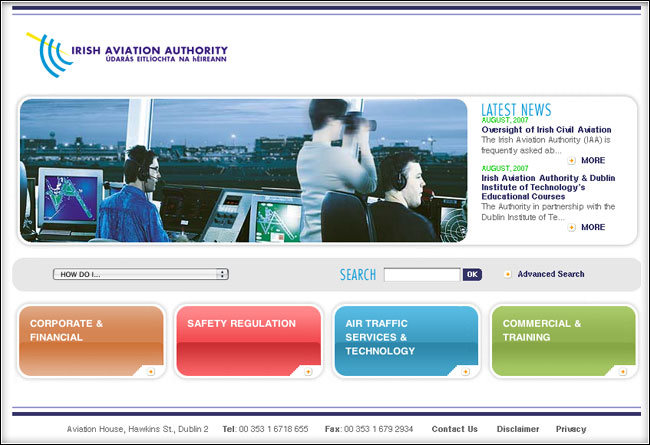Viewport: 650px width, 445px height.
Task: Click telephone number 00 353 1 6718 655
Action: 274,429
